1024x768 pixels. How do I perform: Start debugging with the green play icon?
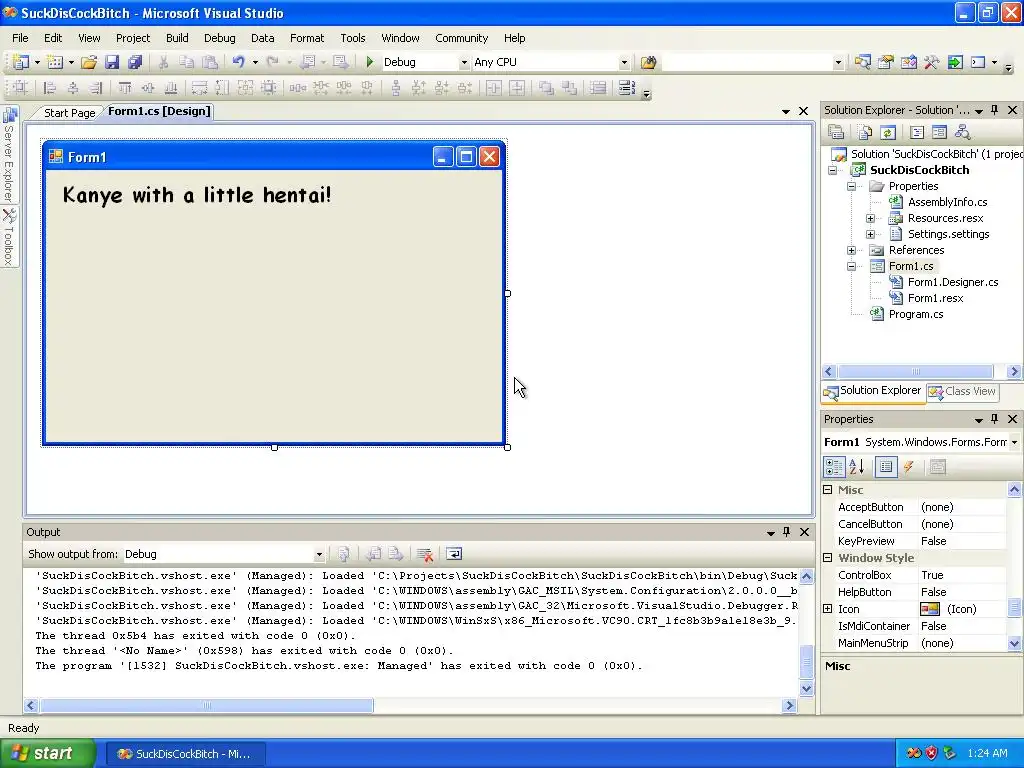(x=370, y=62)
